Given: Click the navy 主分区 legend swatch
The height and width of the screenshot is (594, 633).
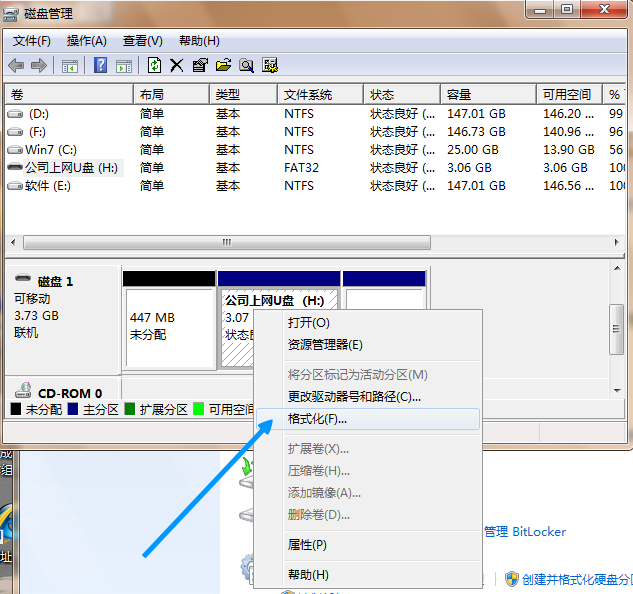Looking at the screenshot, I should (x=73, y=409).
